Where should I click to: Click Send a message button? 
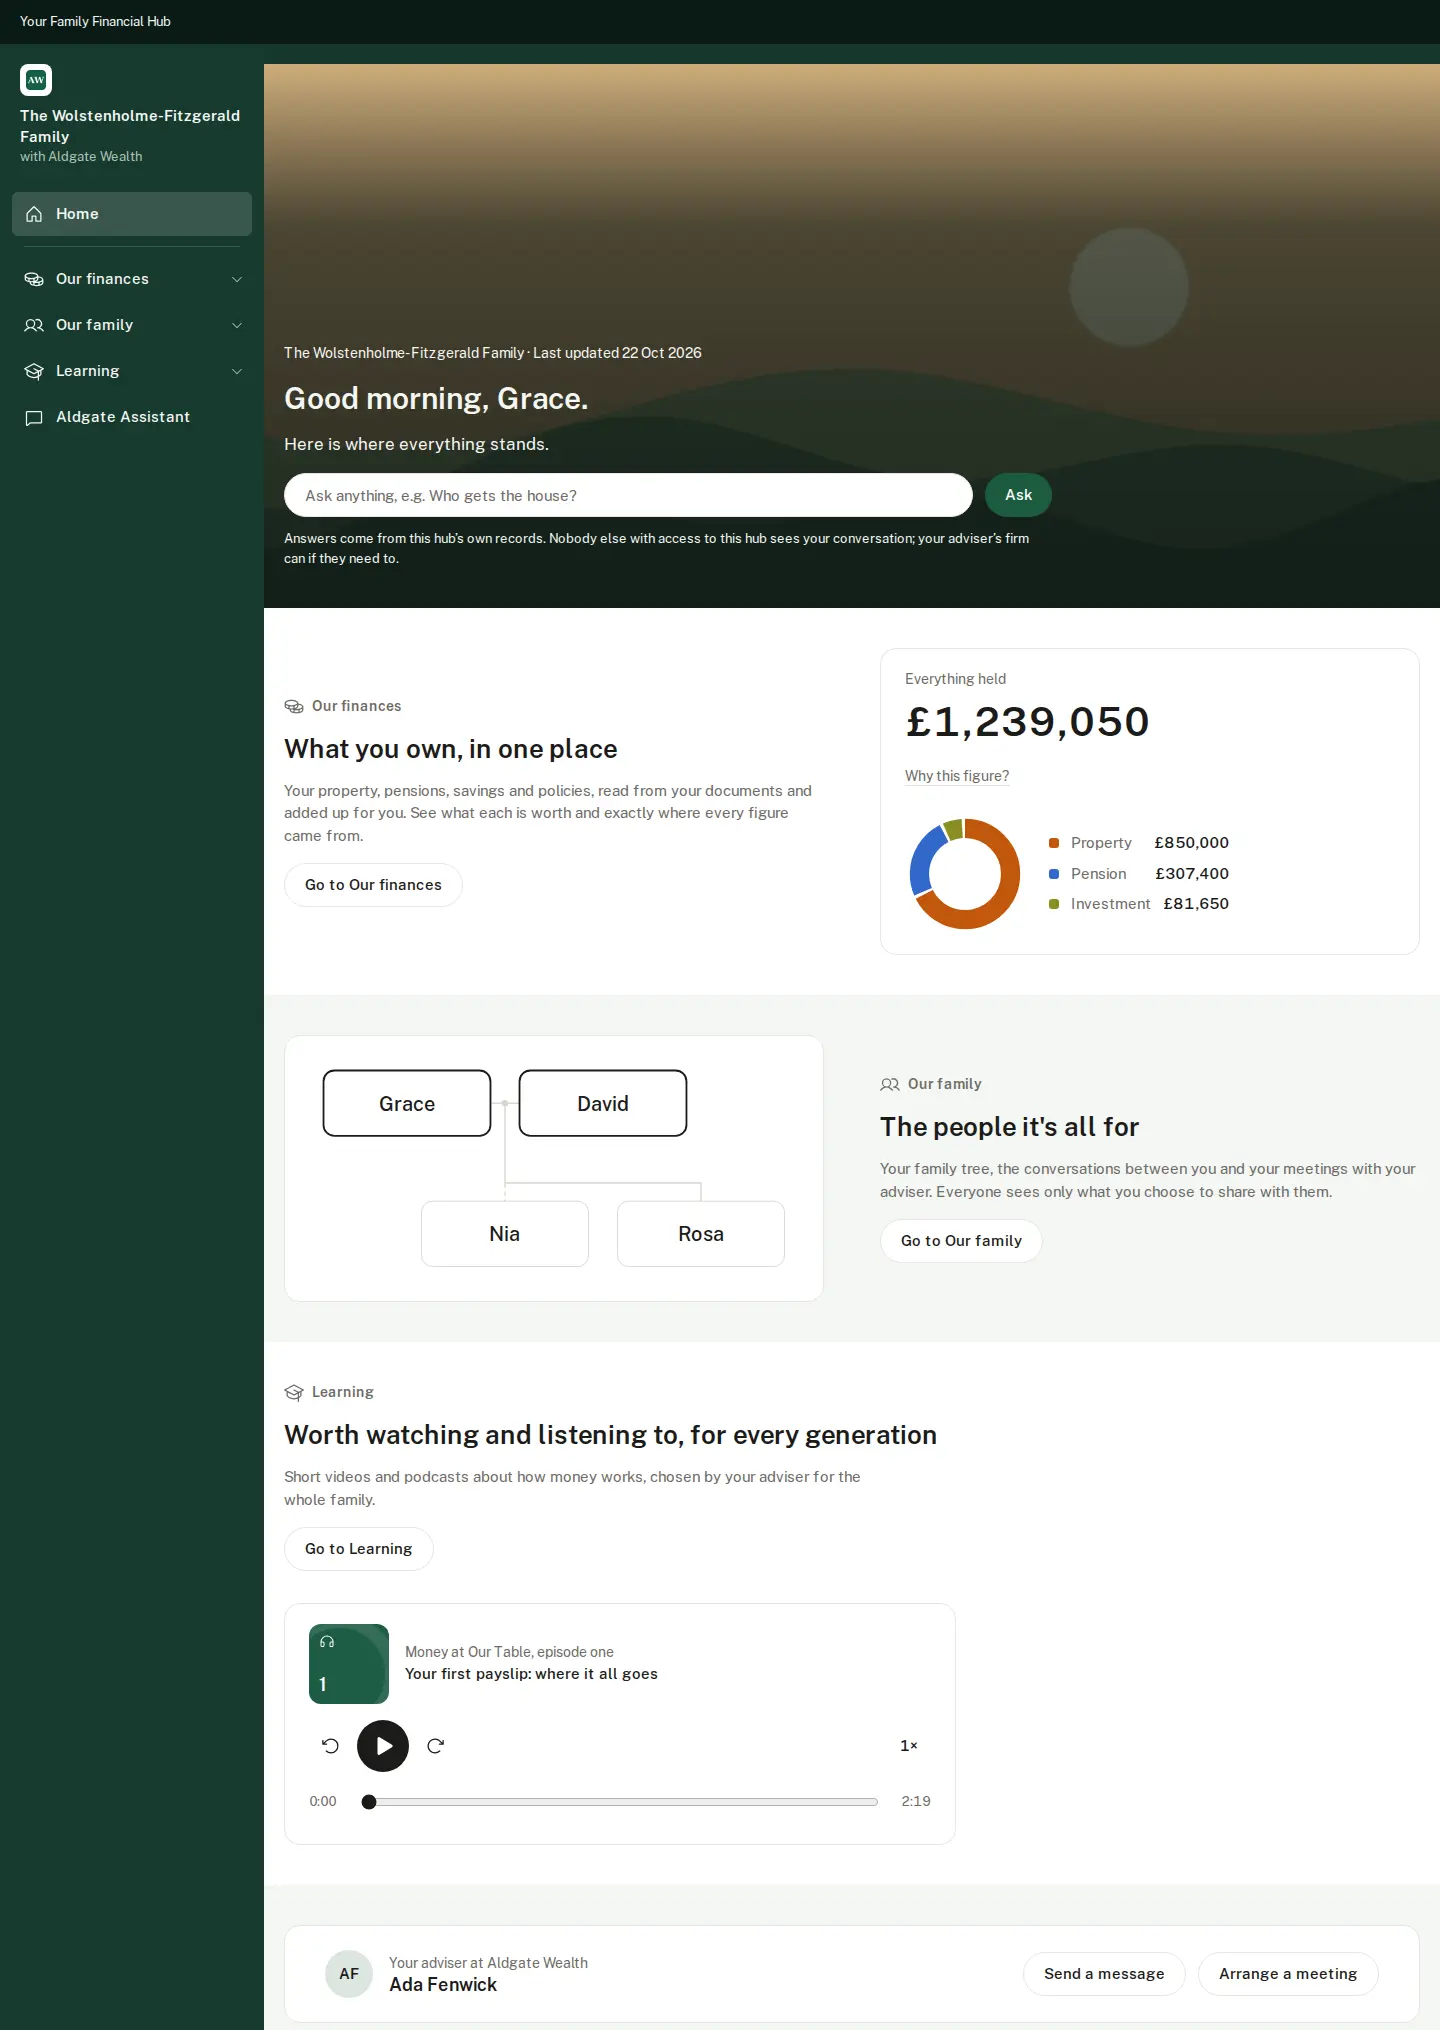point(1104,1974)
